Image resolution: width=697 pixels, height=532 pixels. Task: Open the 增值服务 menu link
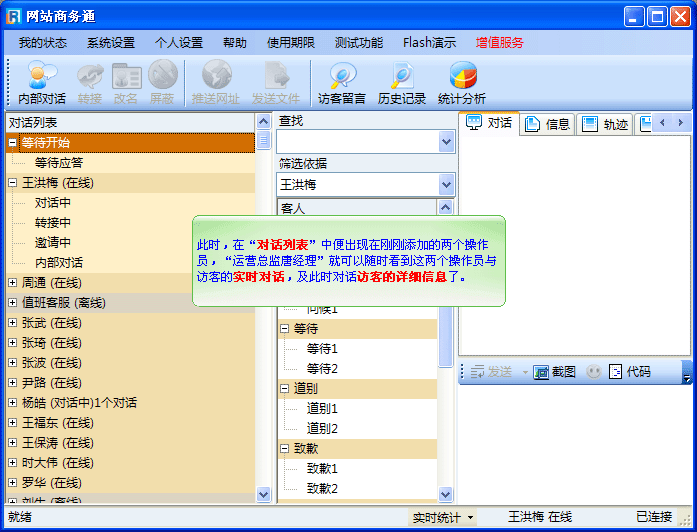[x=499, y=43]
